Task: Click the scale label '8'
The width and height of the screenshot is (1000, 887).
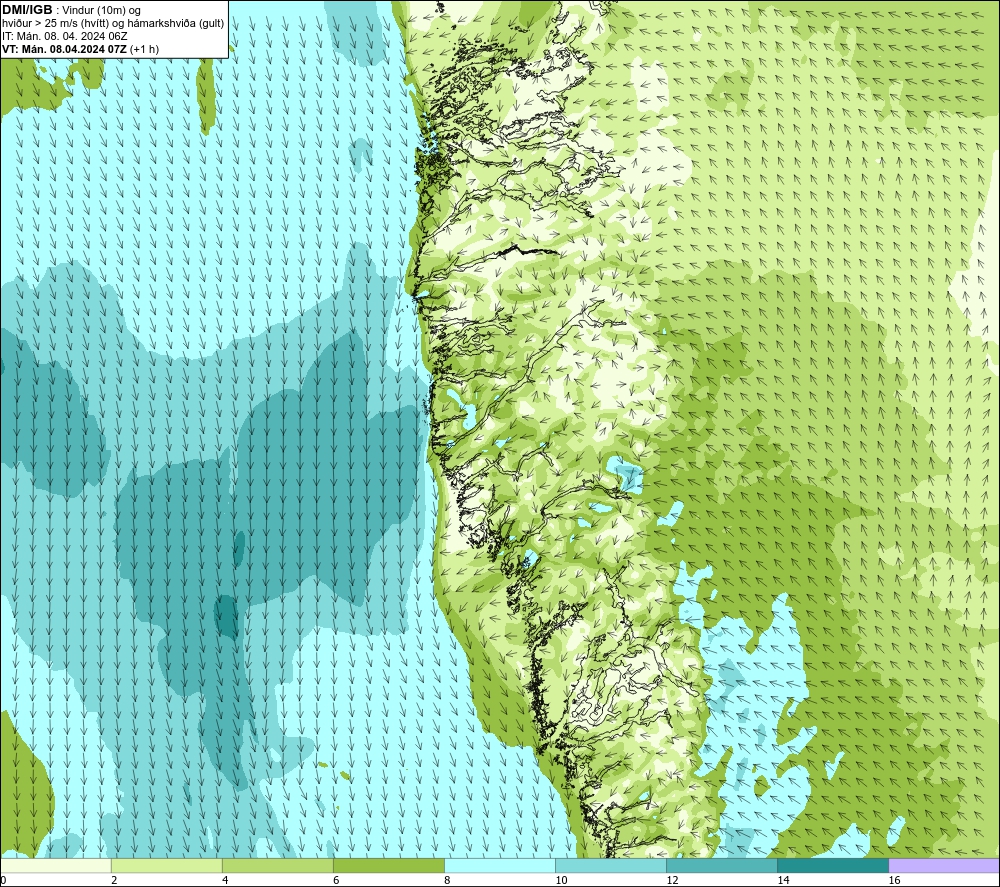Action: pos(447,880)
